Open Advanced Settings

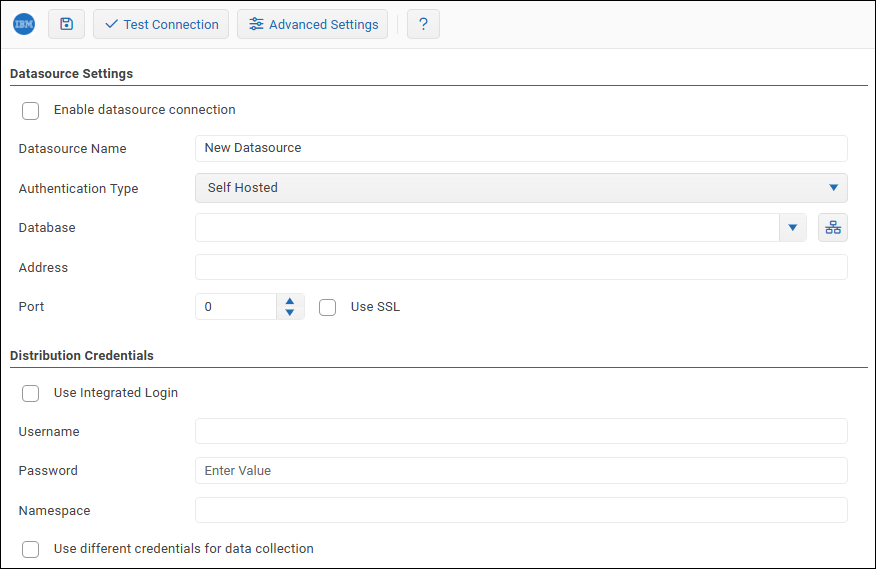coord(312,24)
